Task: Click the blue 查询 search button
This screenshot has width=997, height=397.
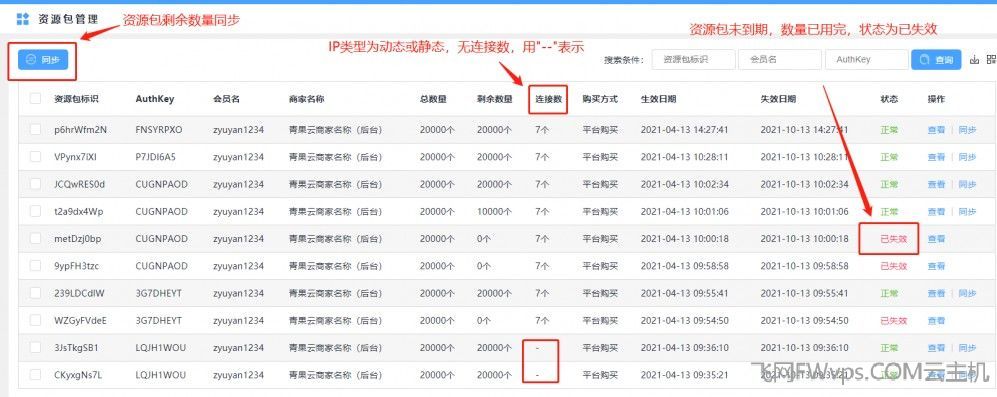Action: 937,60
